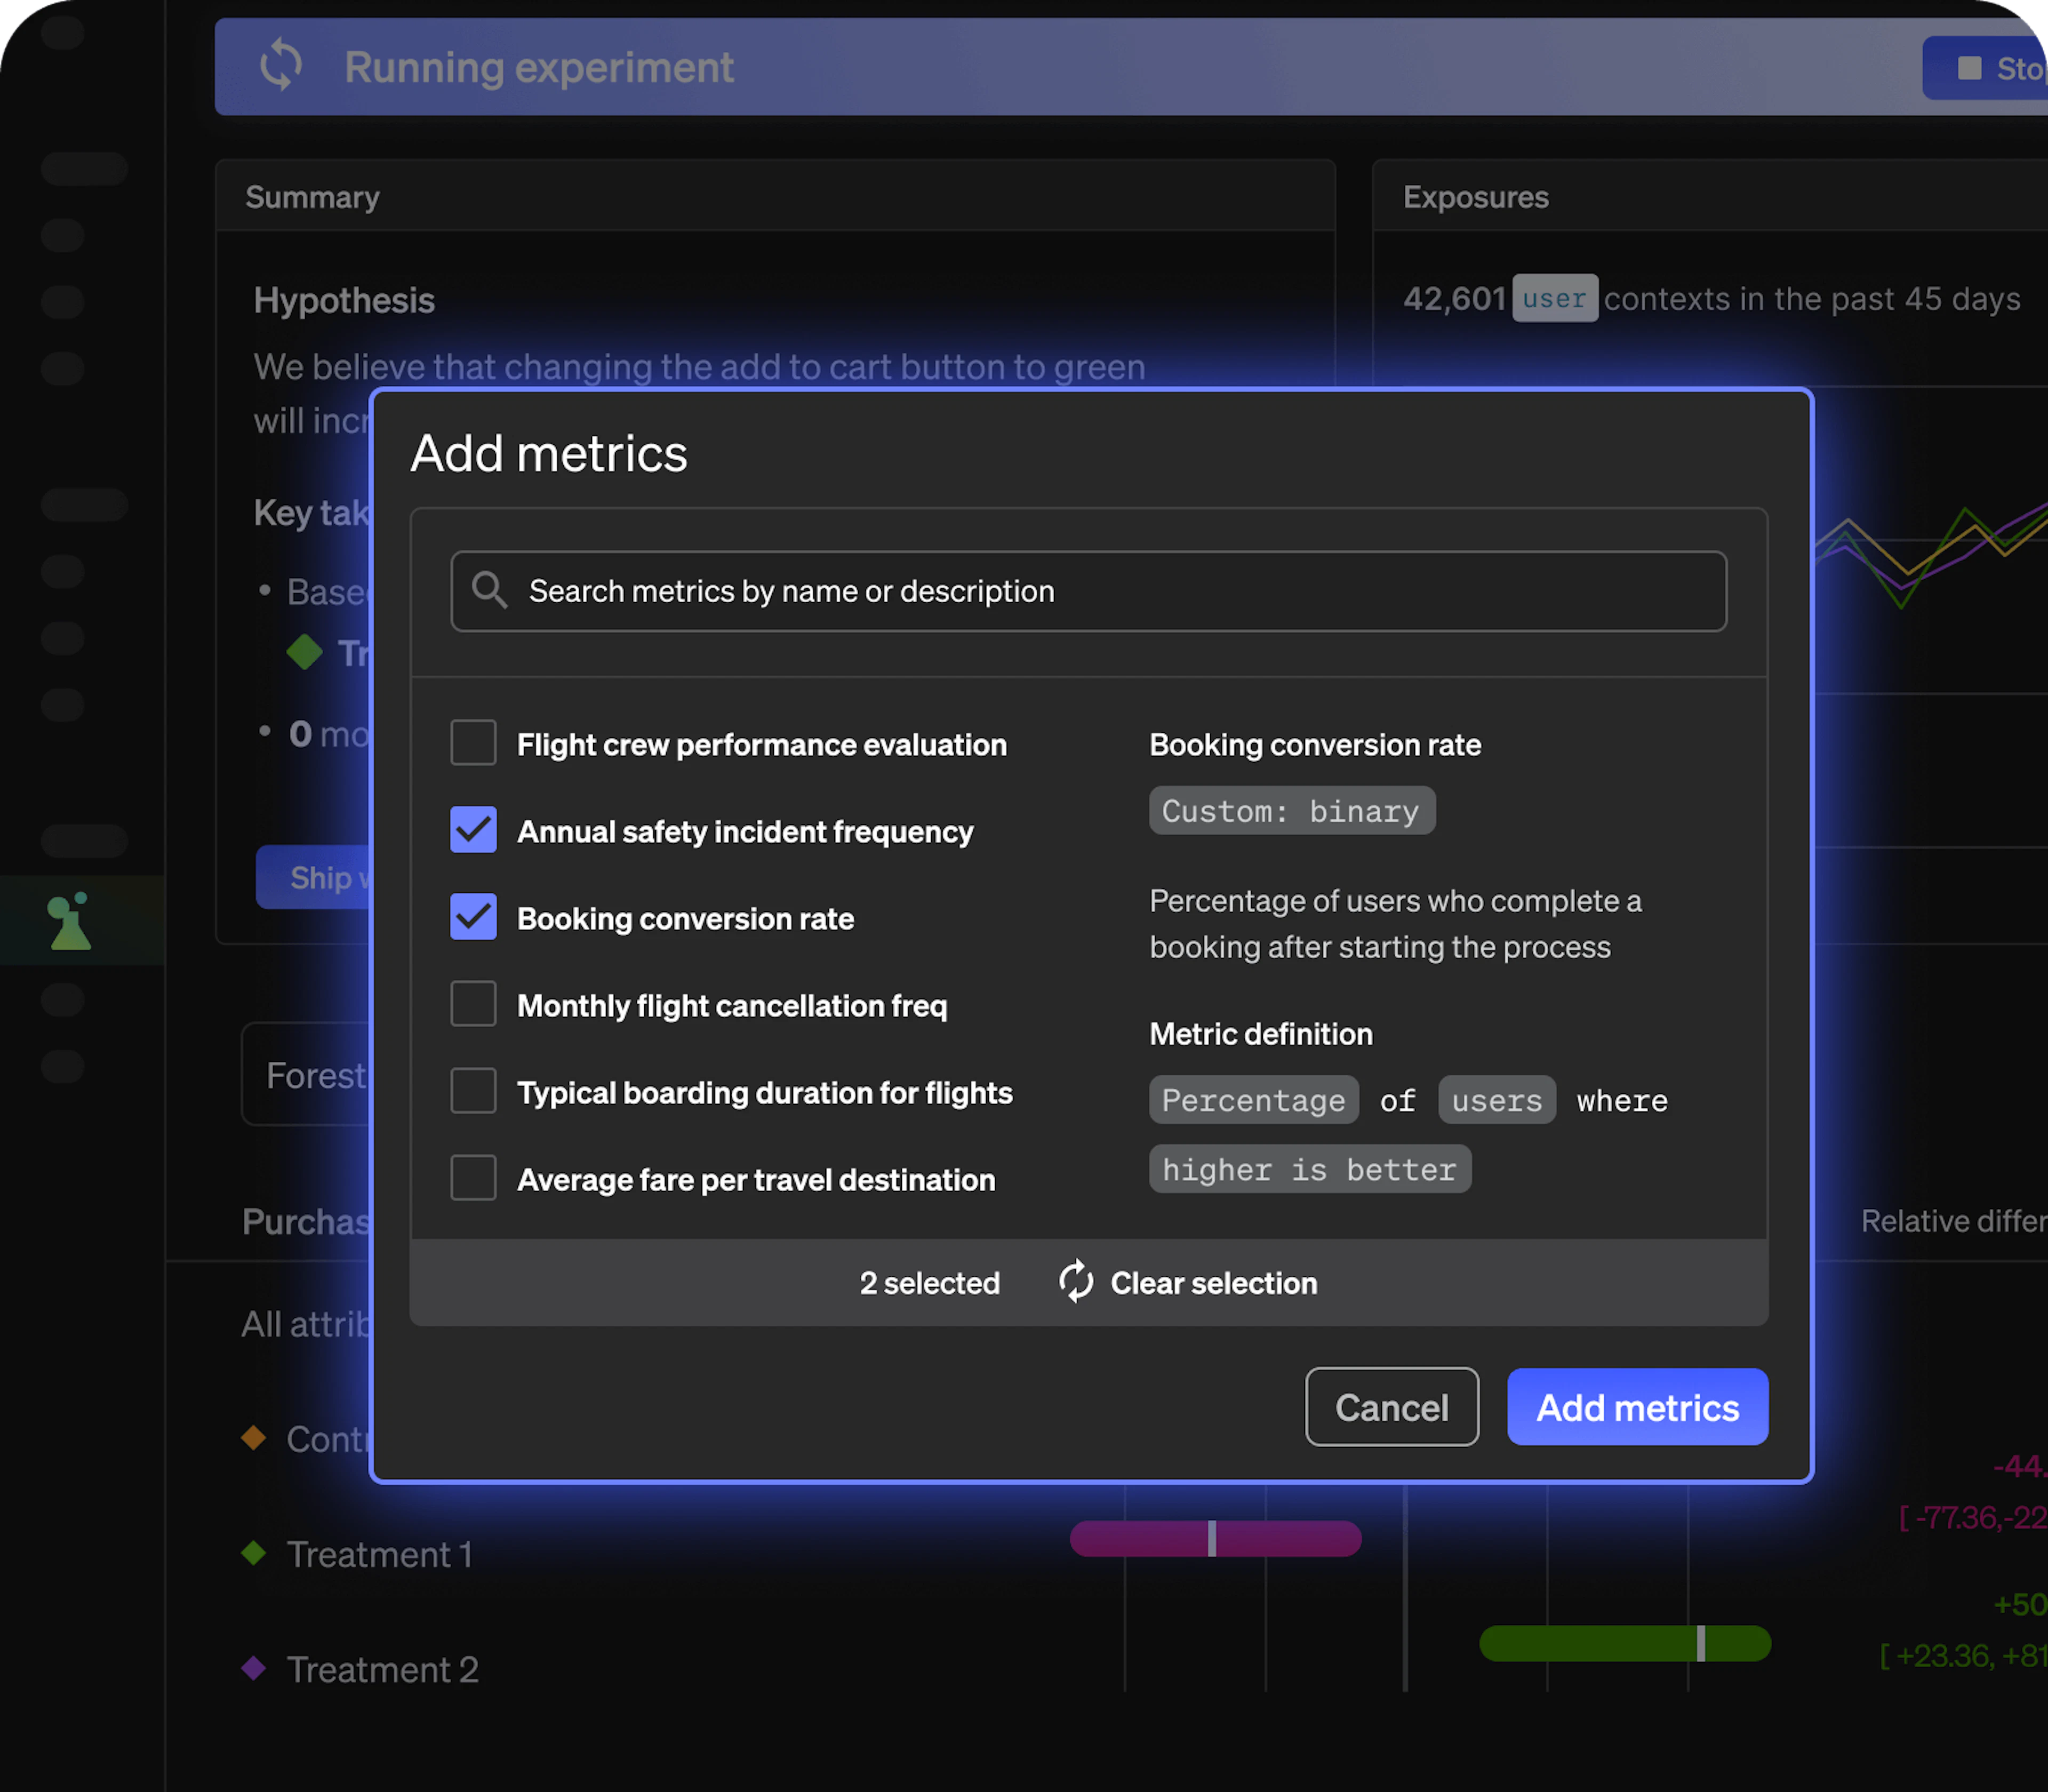Click the clear selection refresh icon

click(x=1076, y=1282)
